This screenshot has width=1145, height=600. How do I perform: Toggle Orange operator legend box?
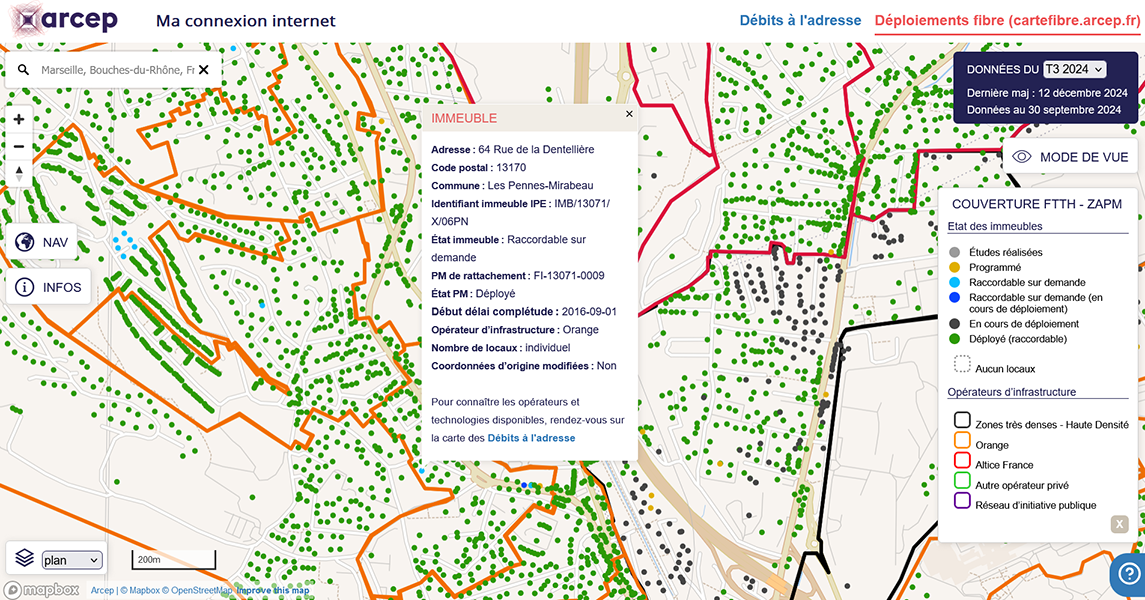962,441
